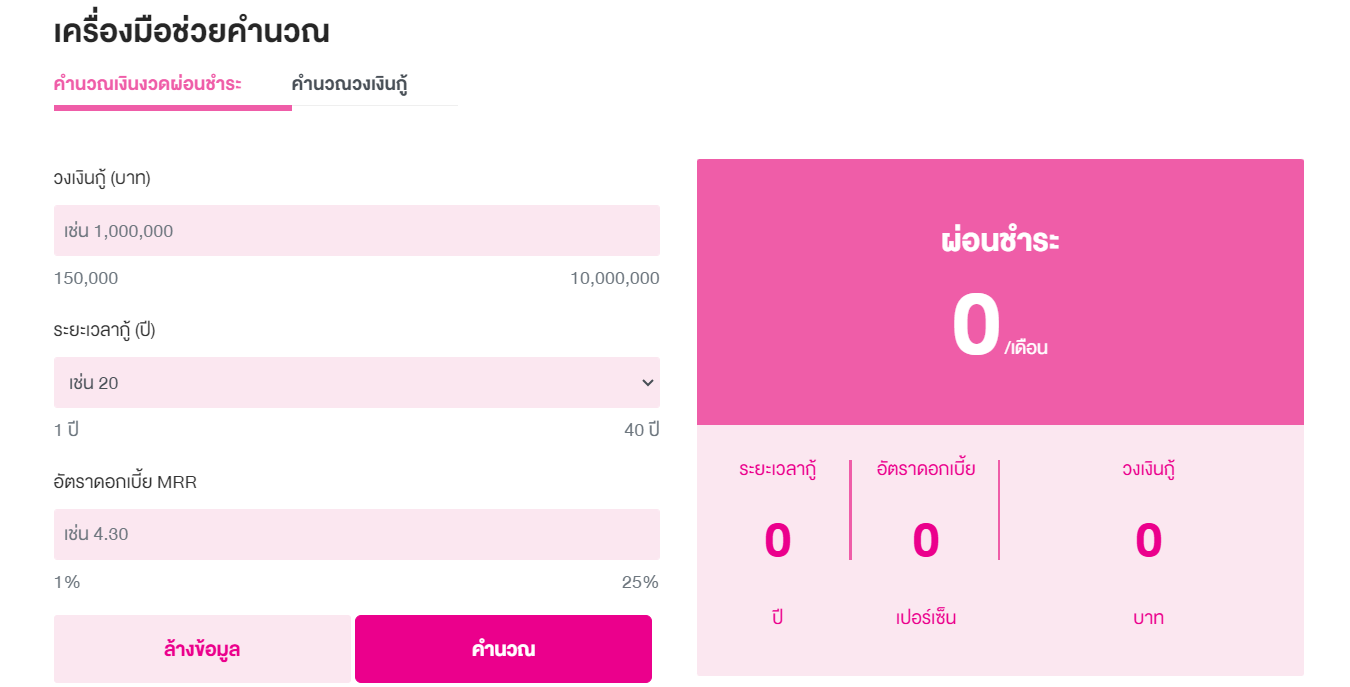Open the ระยะเวลากู้ loan term dropdown
1350x687 pixels.
(356, 382)
